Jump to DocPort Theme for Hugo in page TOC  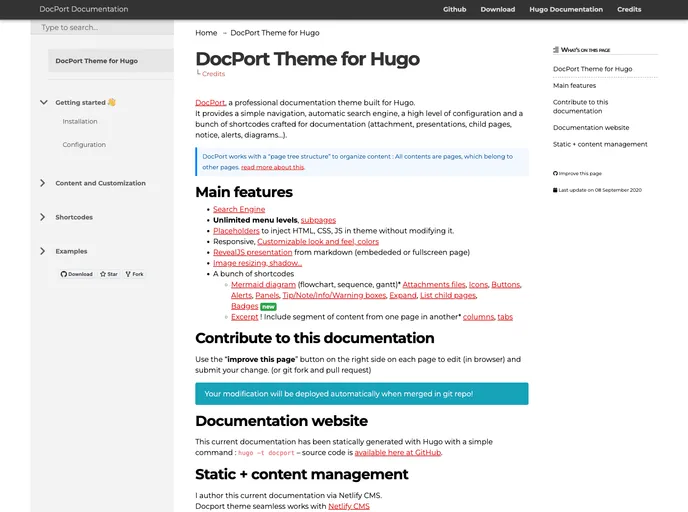click(x=592, y=69)
